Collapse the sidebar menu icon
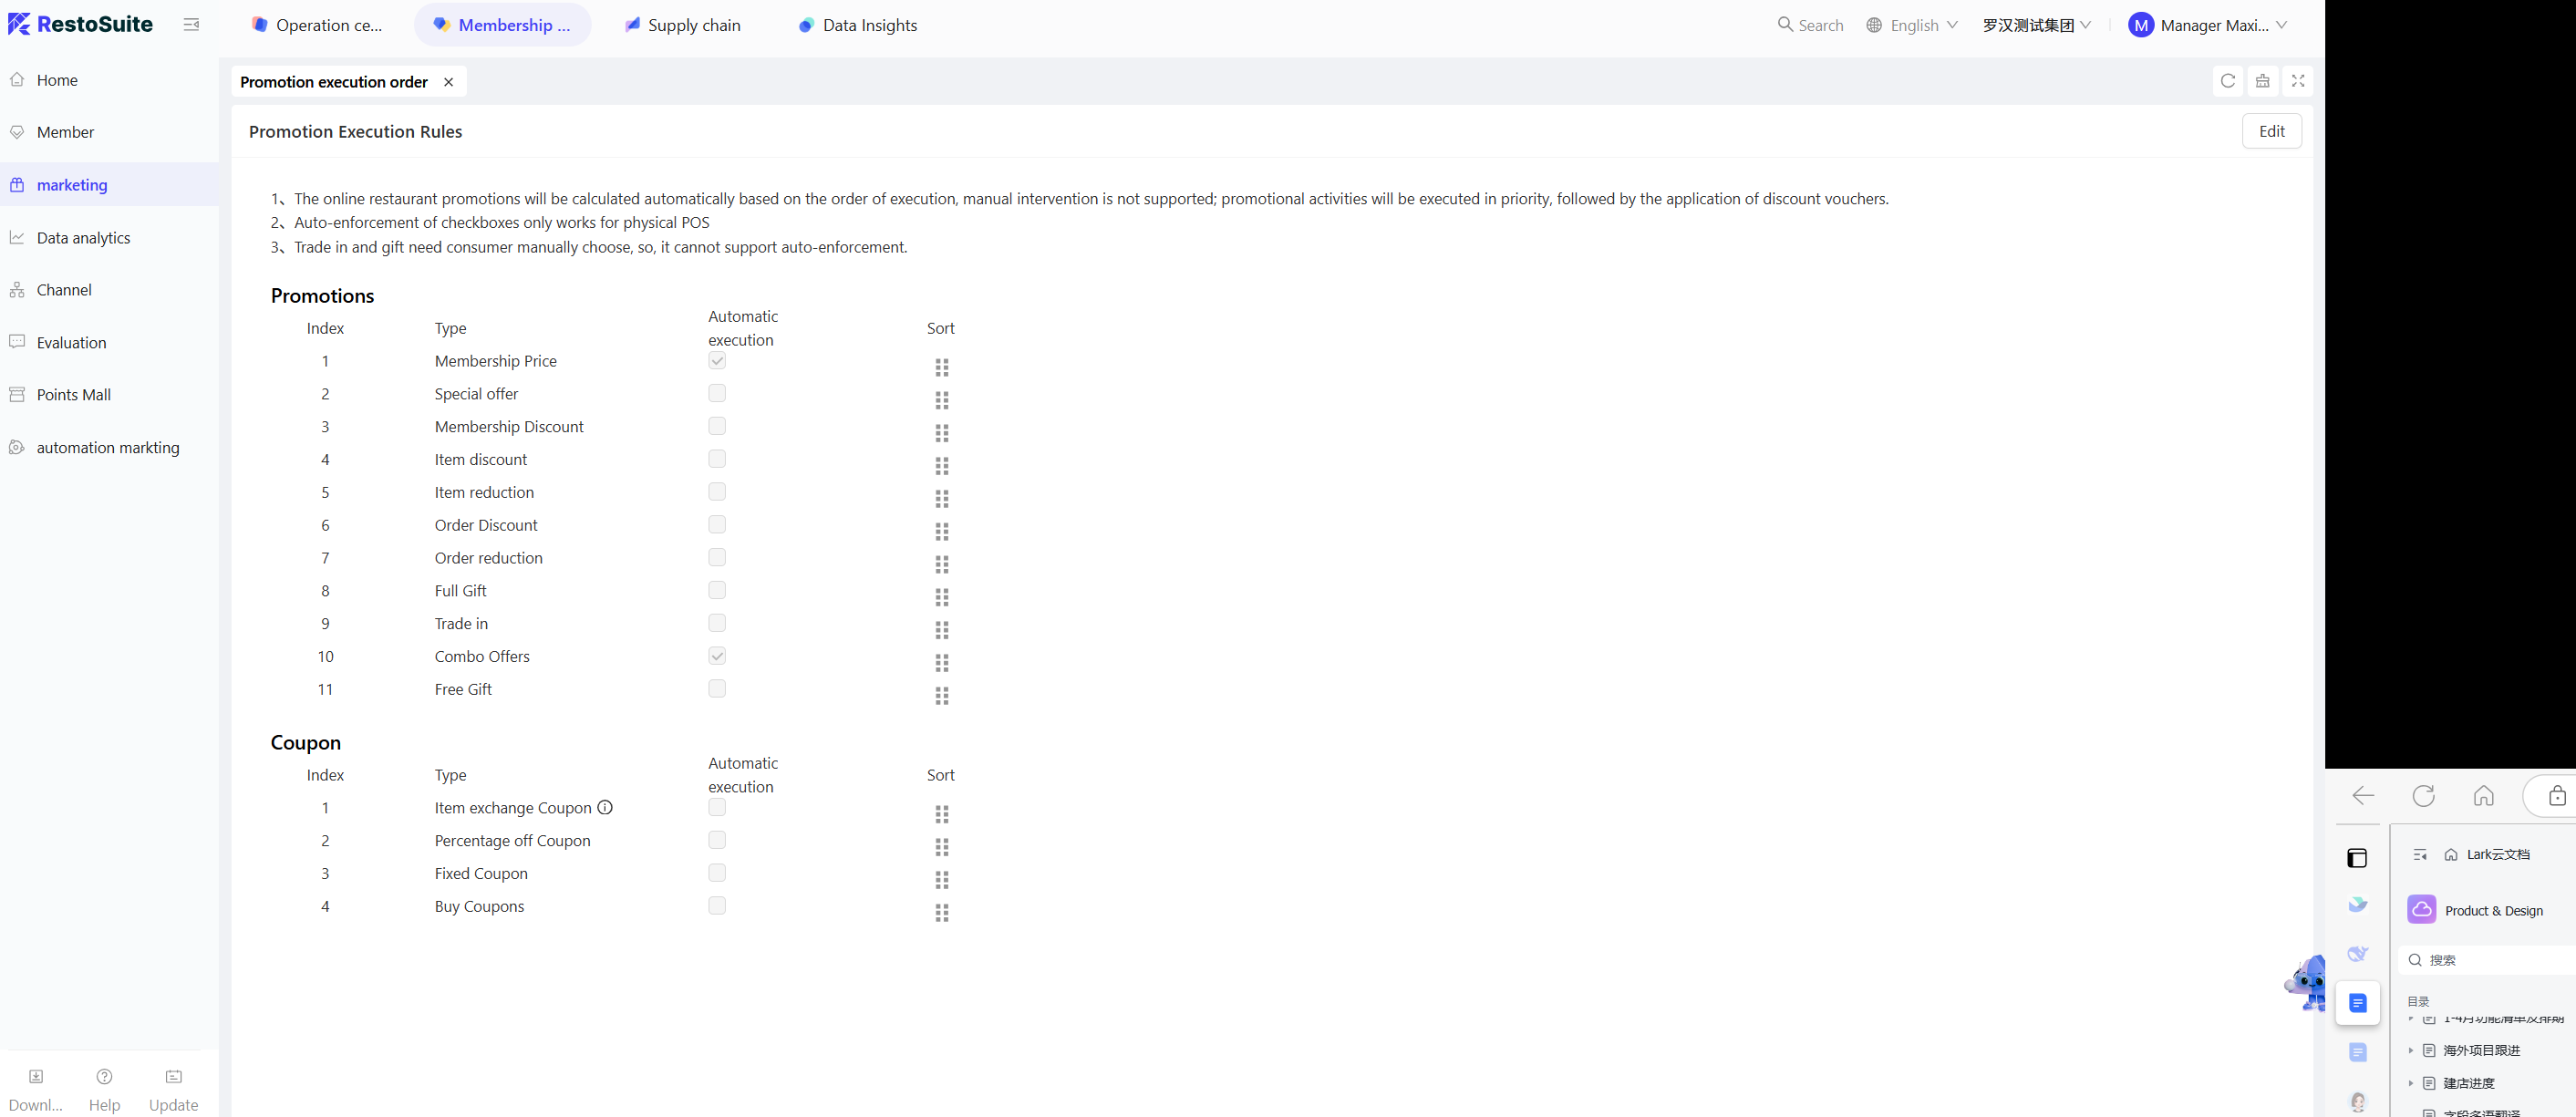Image resolution: width=2576 pixels, height=1117 pixels. [191, 25]
